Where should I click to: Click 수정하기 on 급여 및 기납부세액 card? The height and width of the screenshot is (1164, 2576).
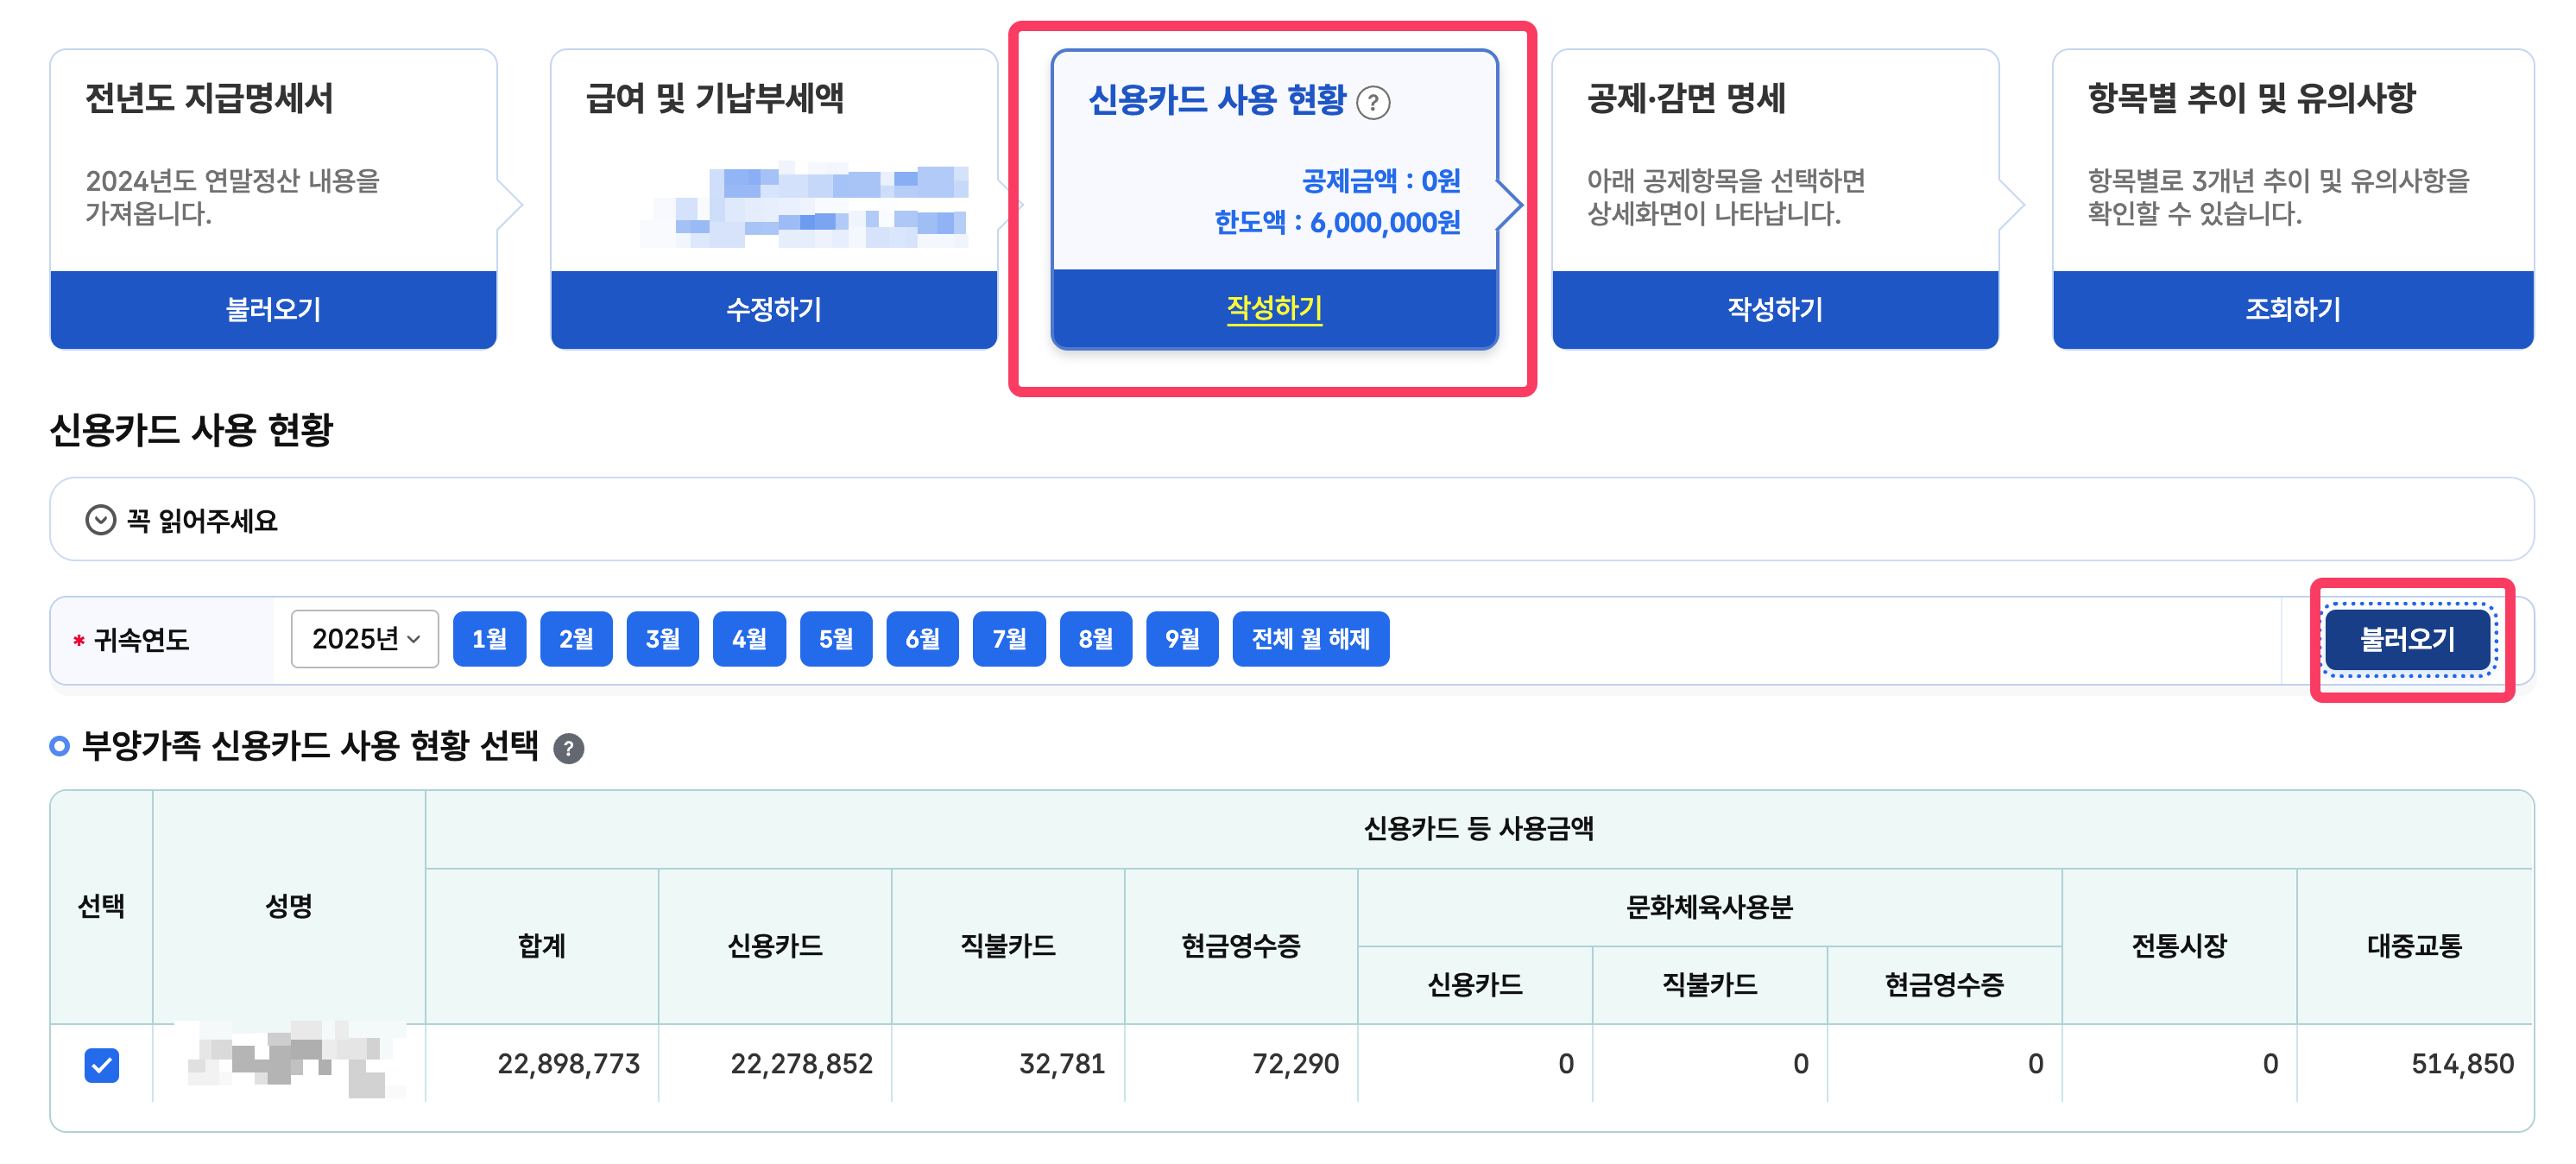tap(773, 309)
